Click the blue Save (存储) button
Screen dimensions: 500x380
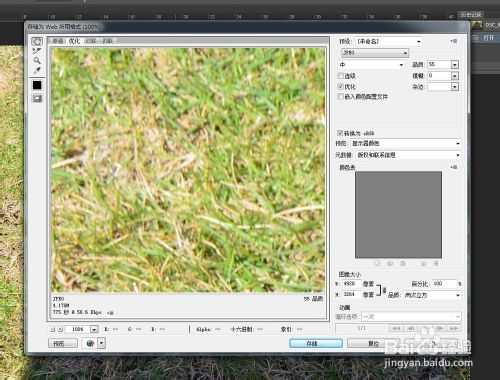[316, 343]
